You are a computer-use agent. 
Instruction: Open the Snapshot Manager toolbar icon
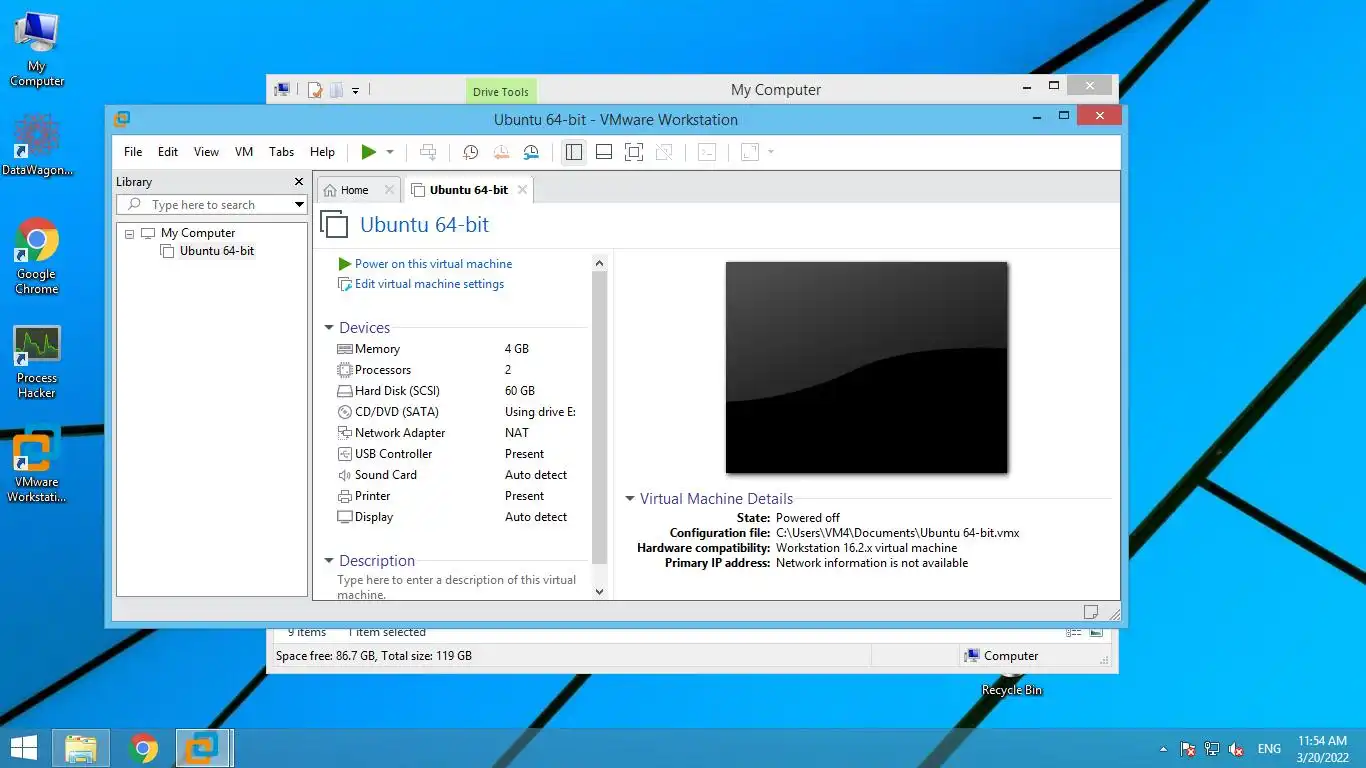pyautogui.click(x=531, y=152)
